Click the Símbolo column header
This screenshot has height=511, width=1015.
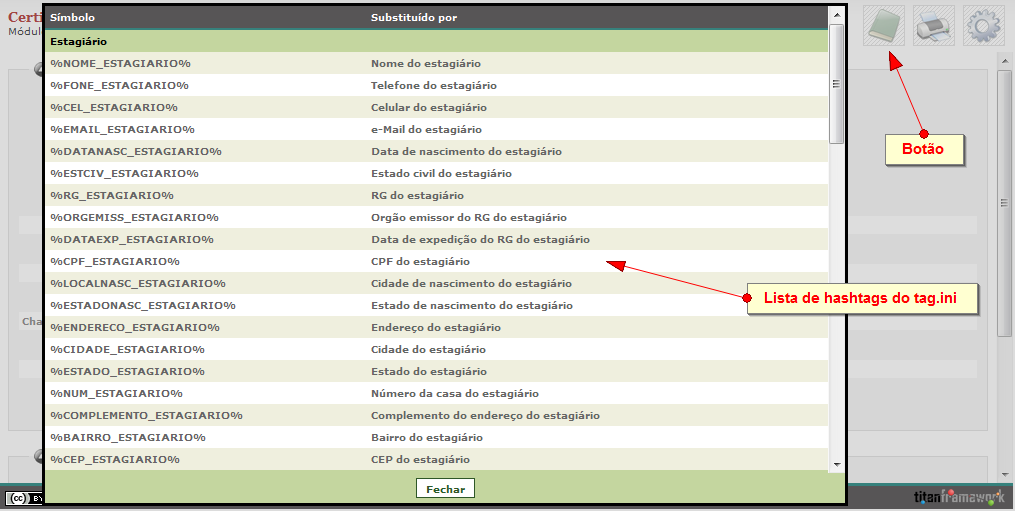coord(72,17)
